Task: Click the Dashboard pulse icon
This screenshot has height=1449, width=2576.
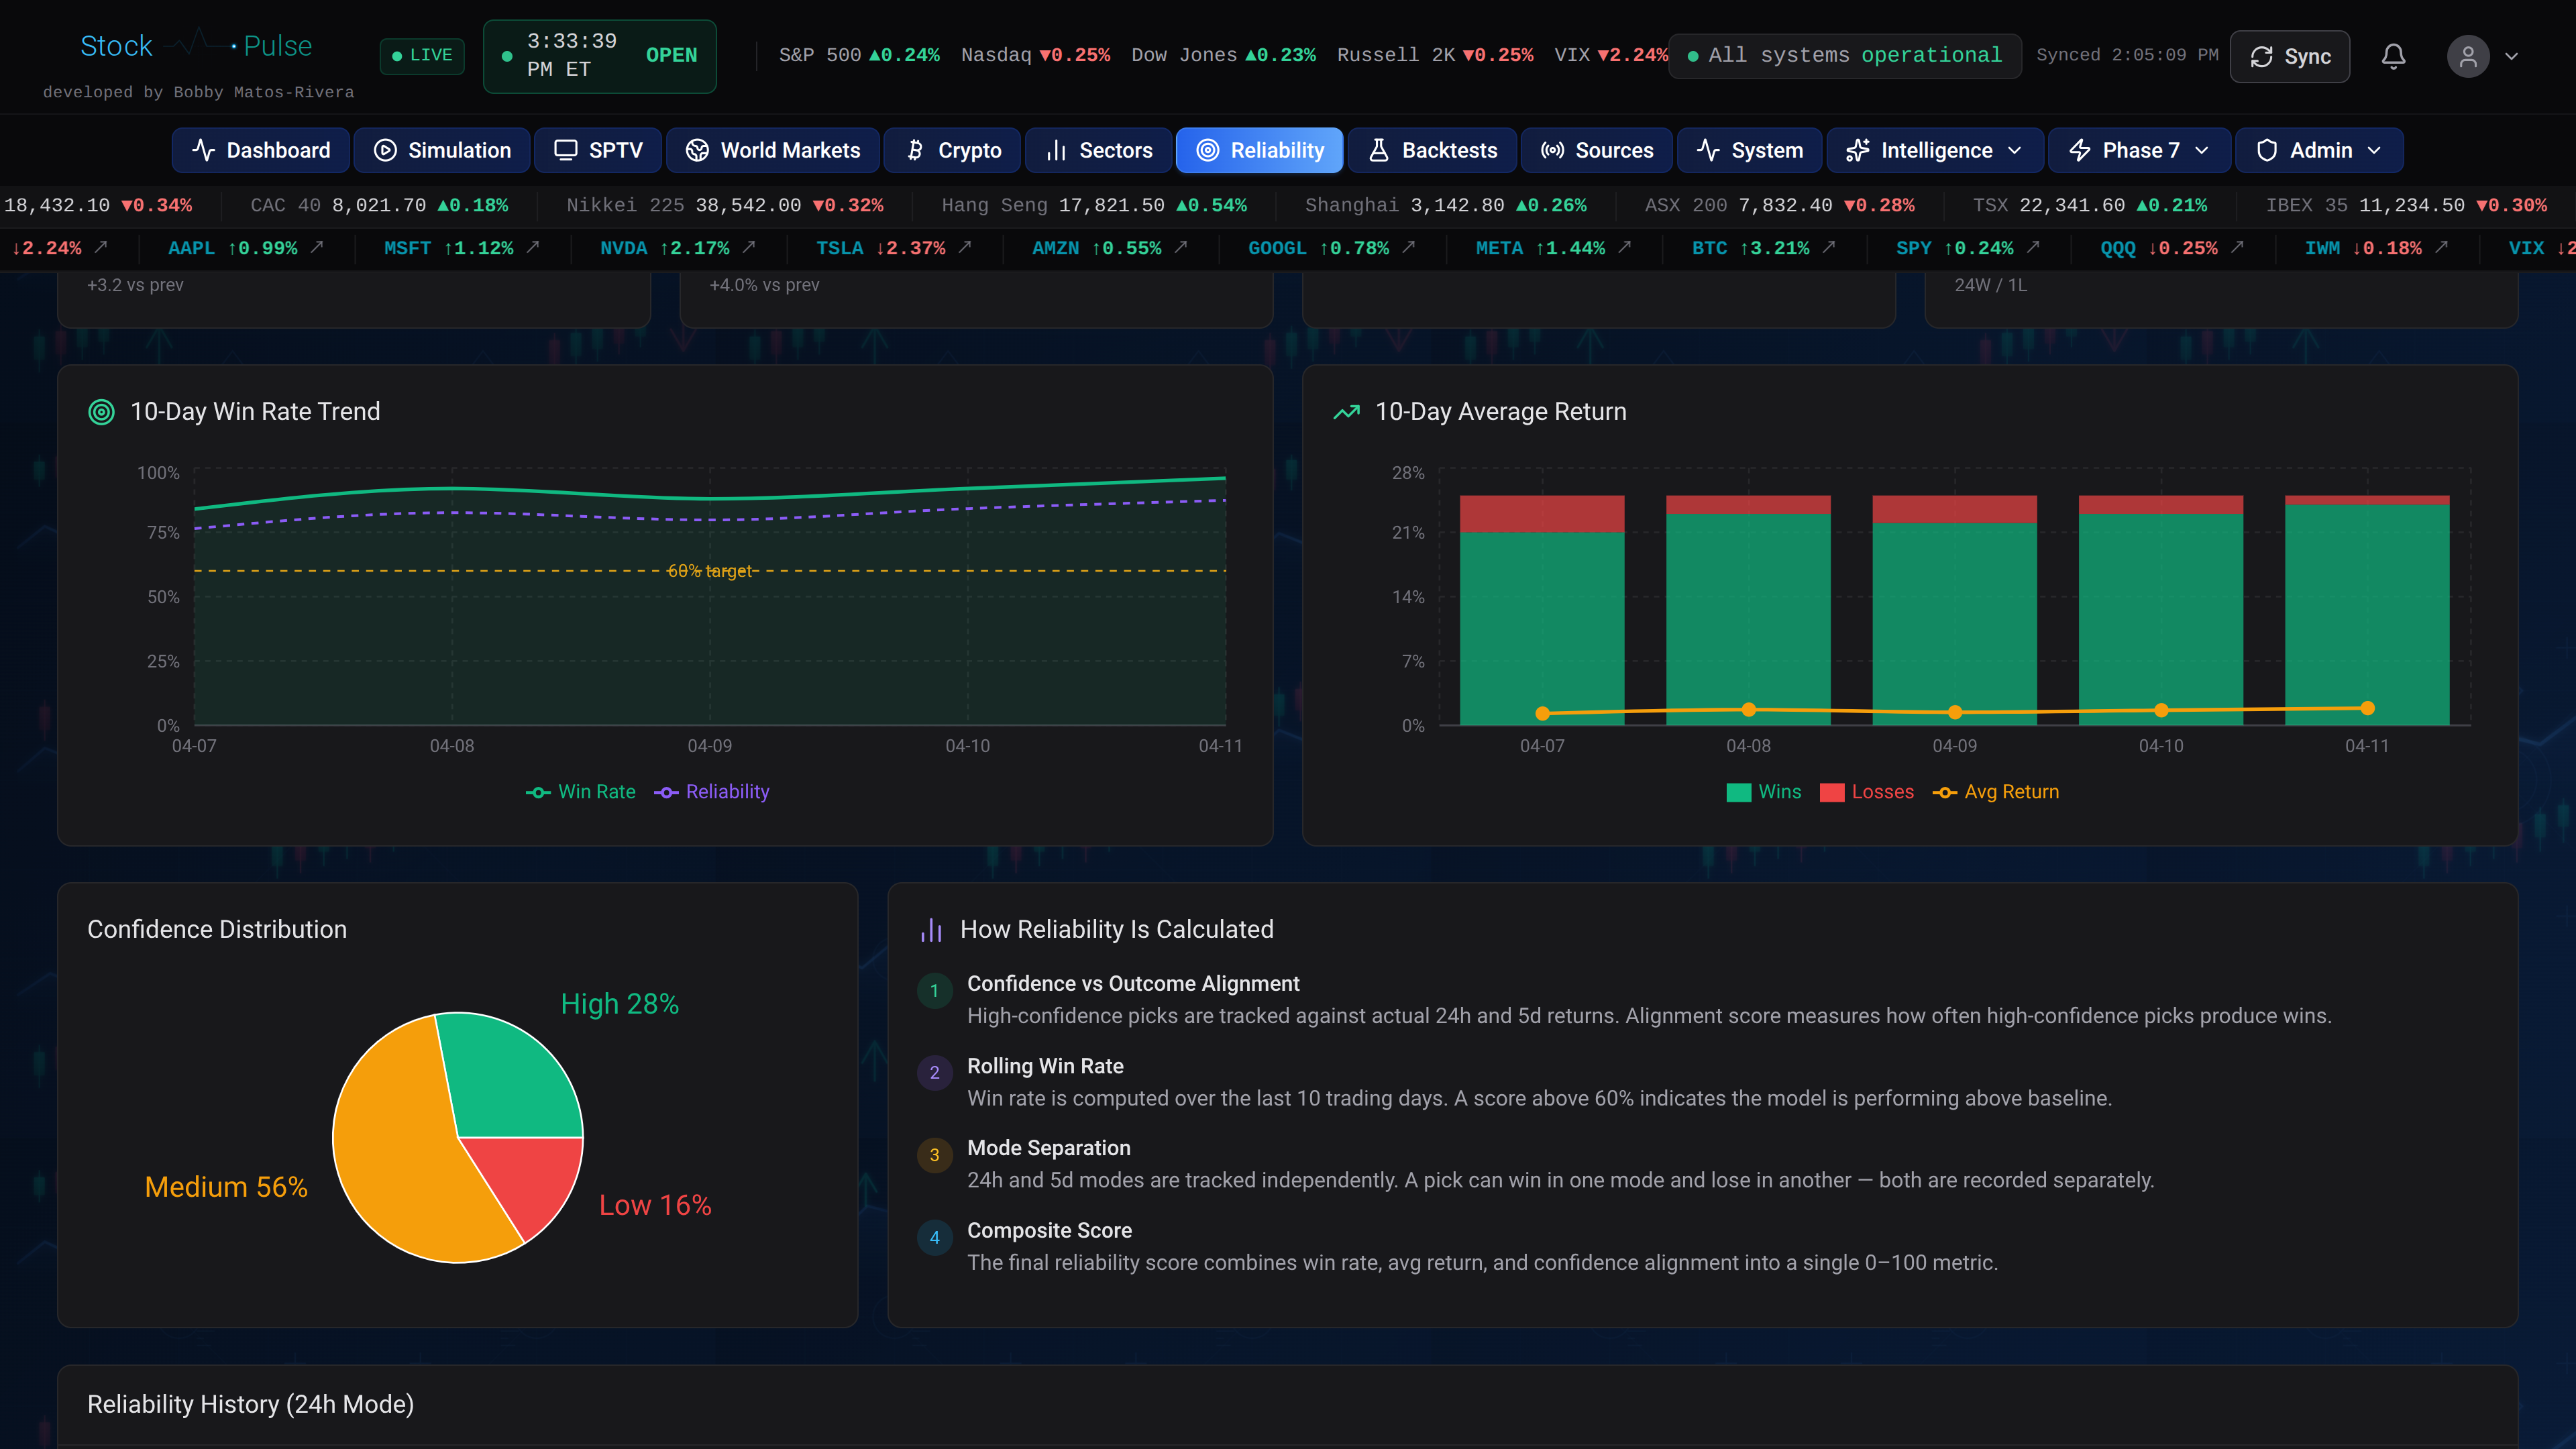Action: [204, 150]
